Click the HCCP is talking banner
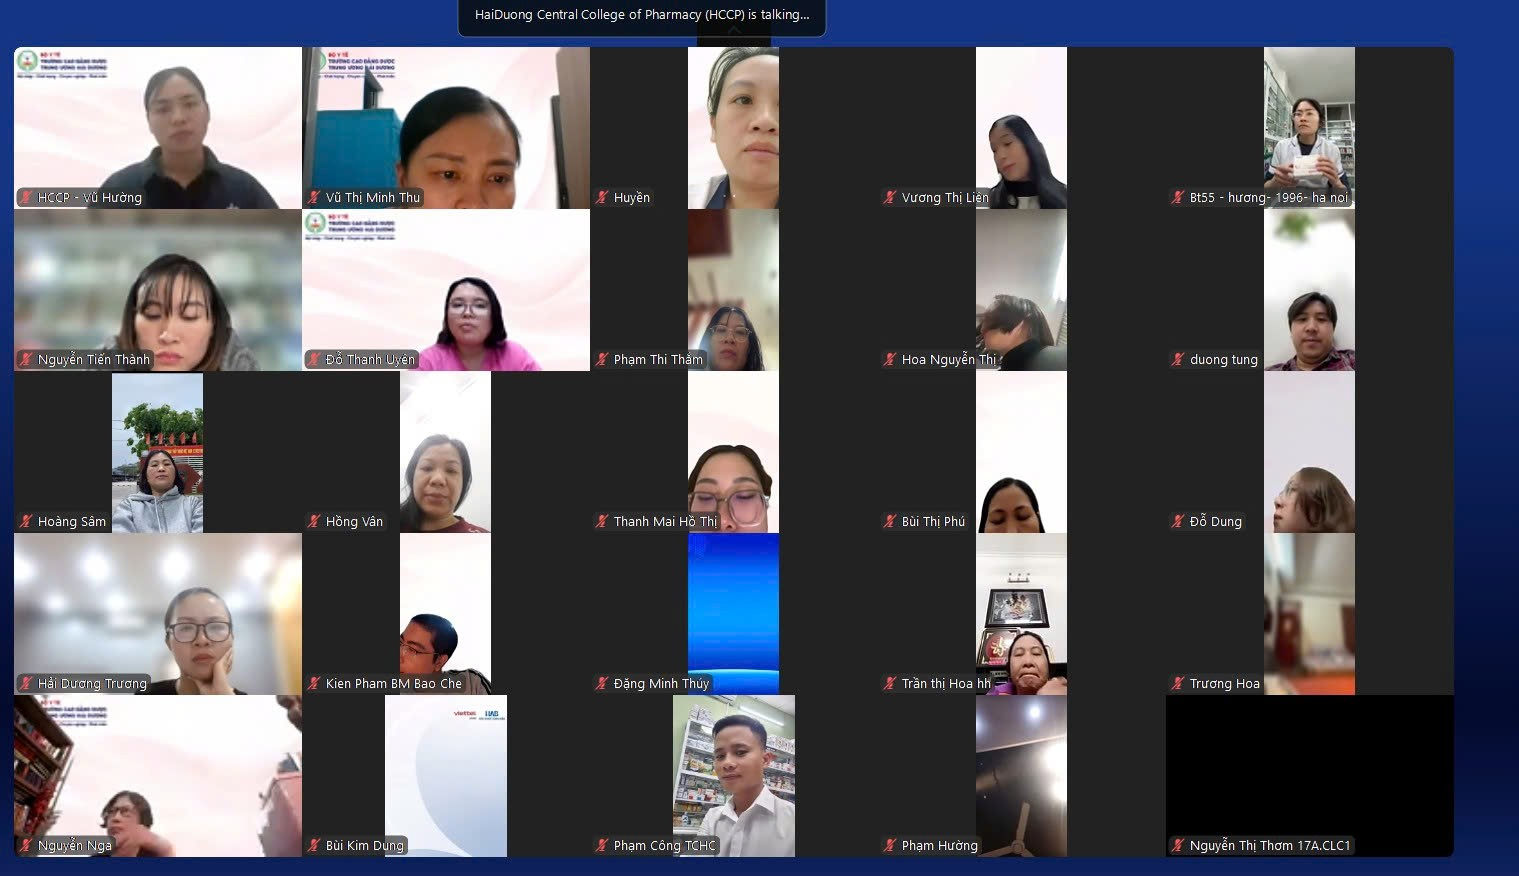 pos(642,15)
